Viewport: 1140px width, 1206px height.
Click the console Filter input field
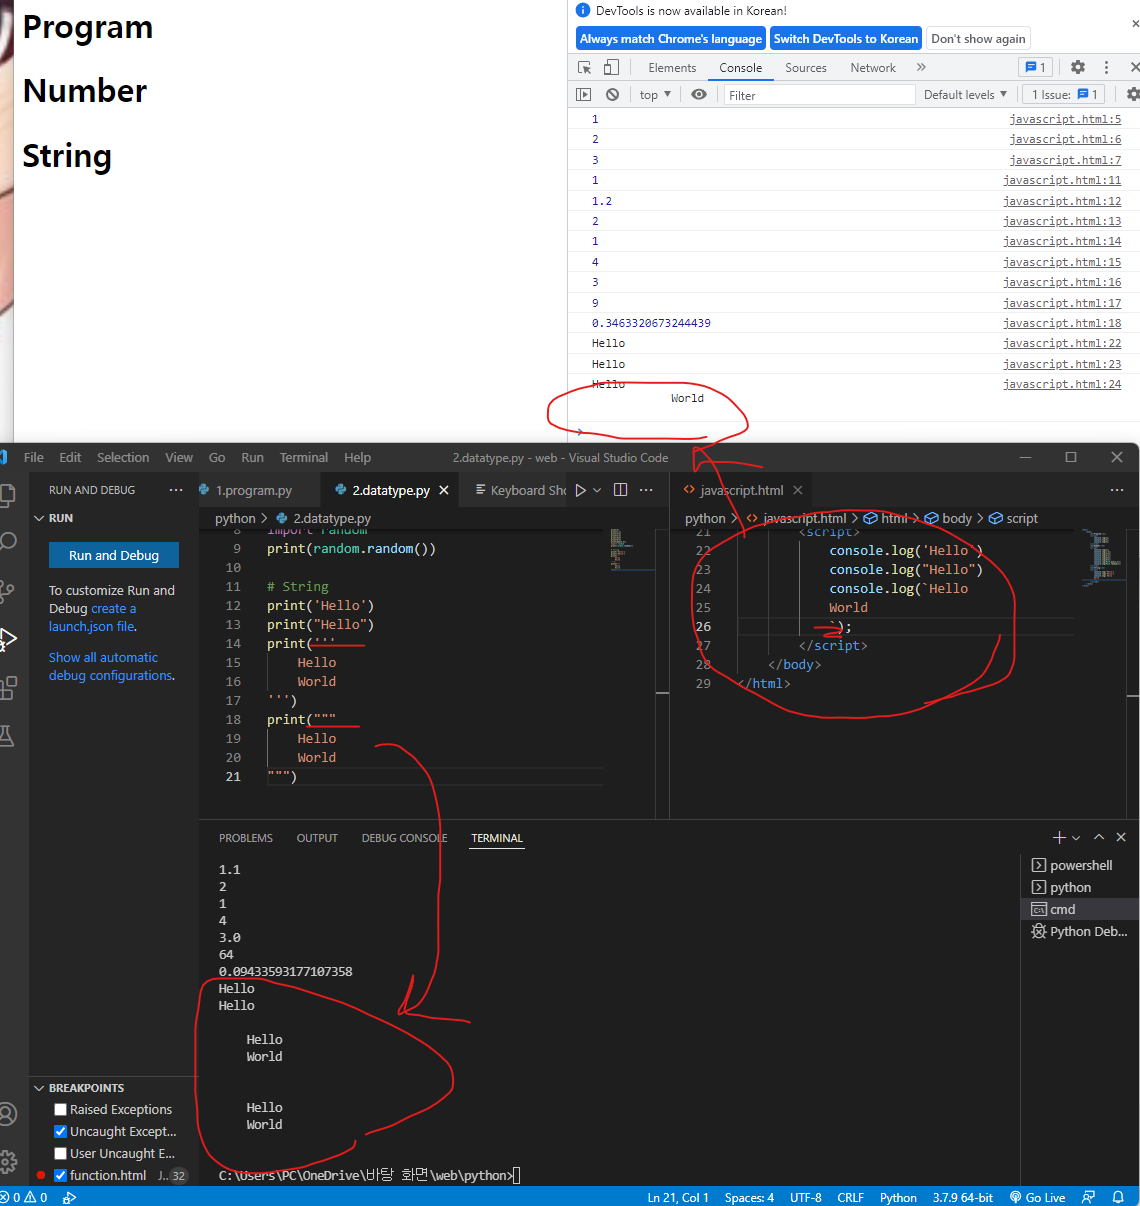[x=819, y=95]
